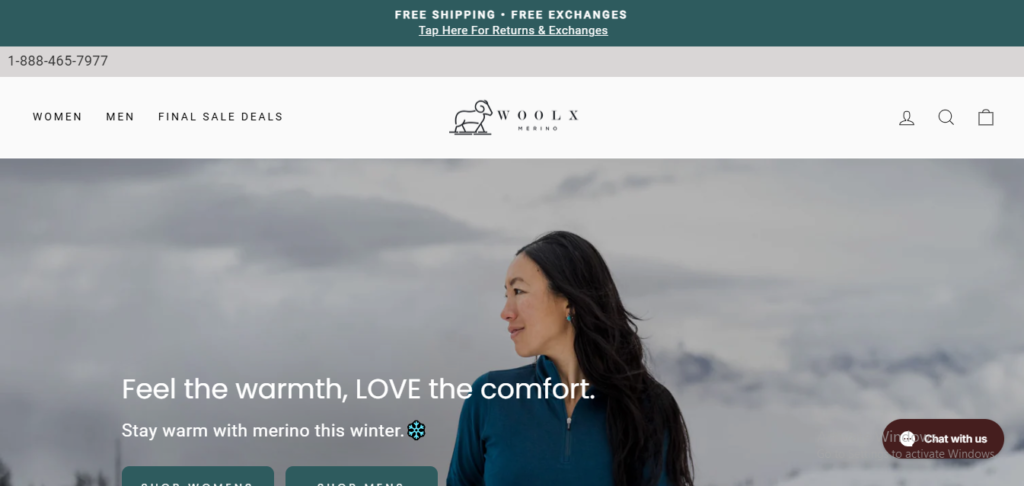Click the chat bubble icon
The width and height of the screenshot is (1024, 486).
[907, 439]
